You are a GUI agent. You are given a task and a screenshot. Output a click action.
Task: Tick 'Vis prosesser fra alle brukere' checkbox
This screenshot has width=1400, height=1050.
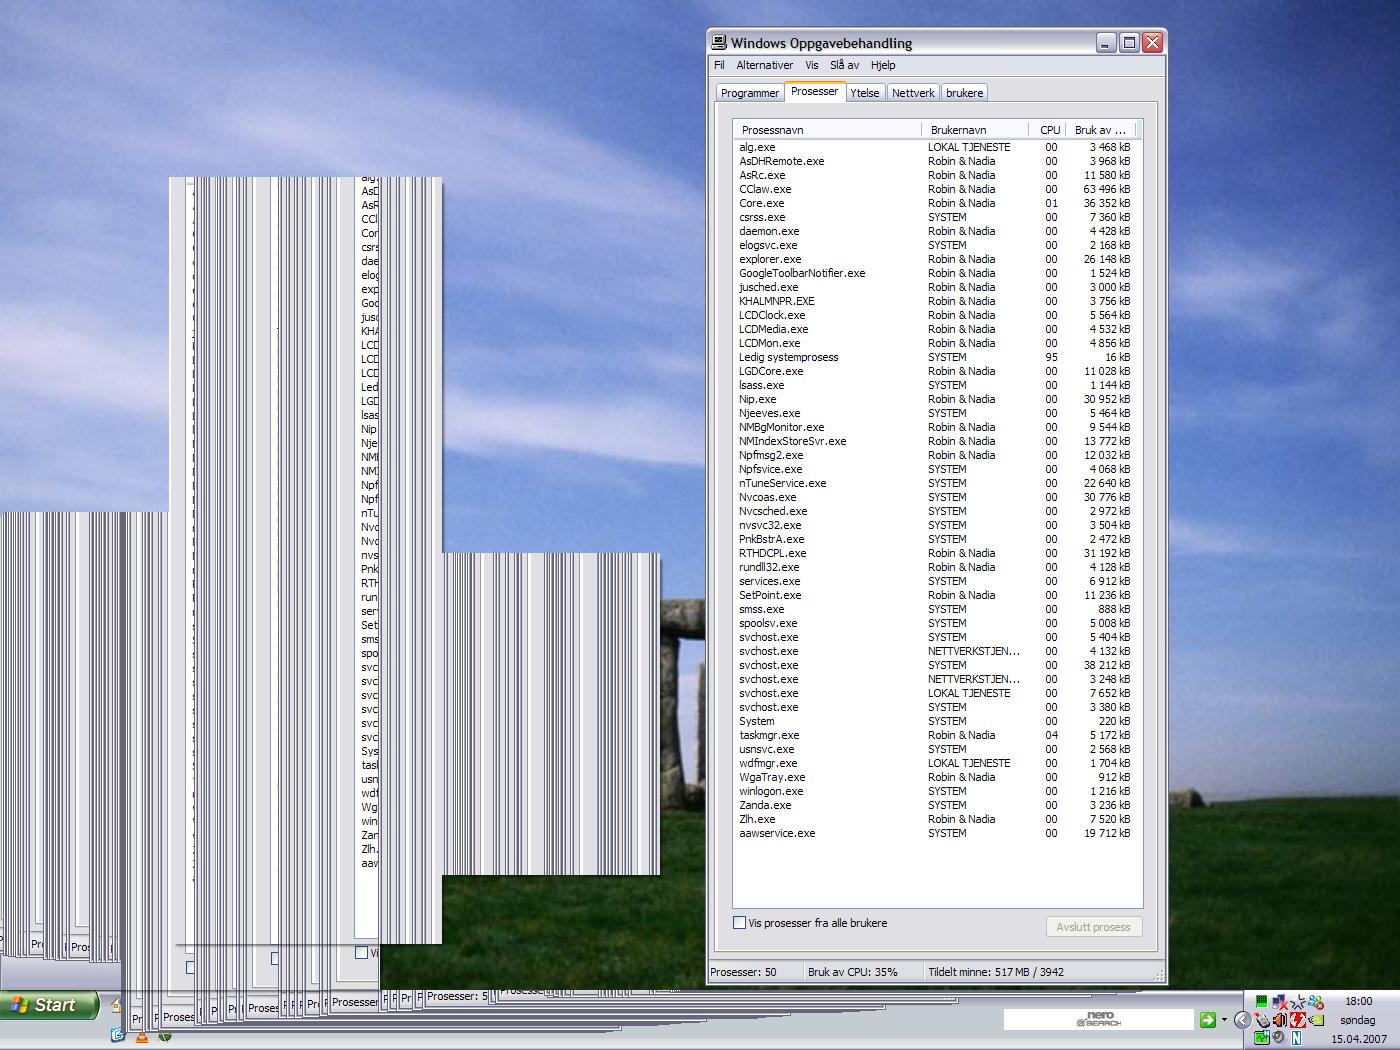coord(740,923)
